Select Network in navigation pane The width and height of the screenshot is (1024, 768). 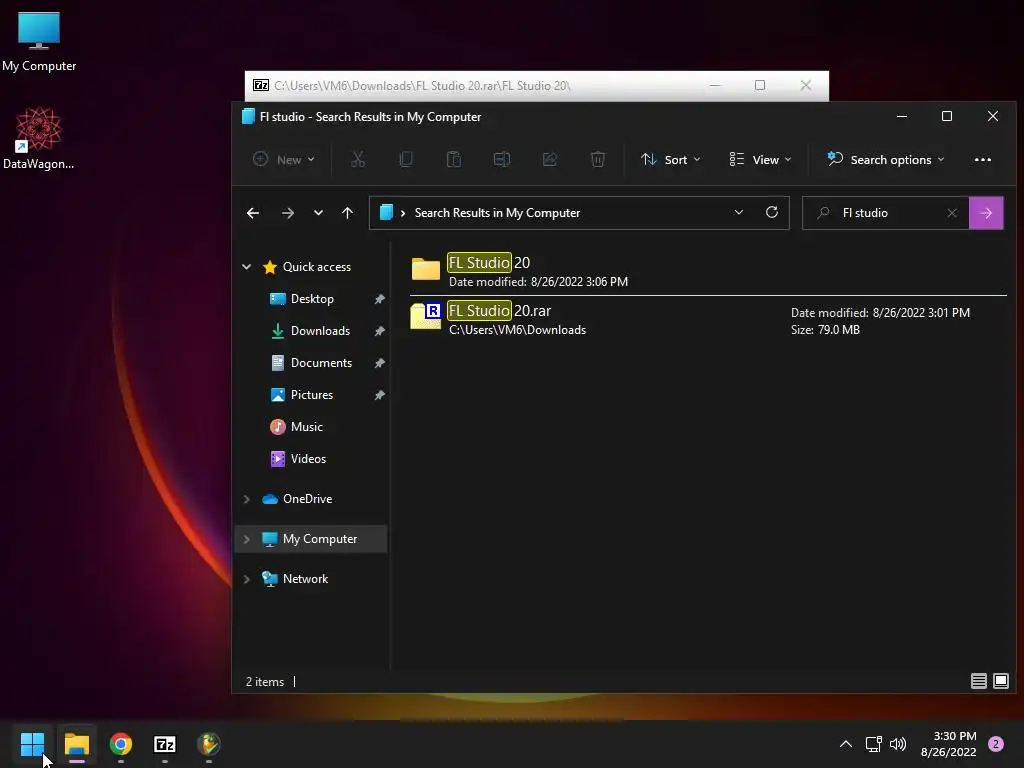point(305,579)
